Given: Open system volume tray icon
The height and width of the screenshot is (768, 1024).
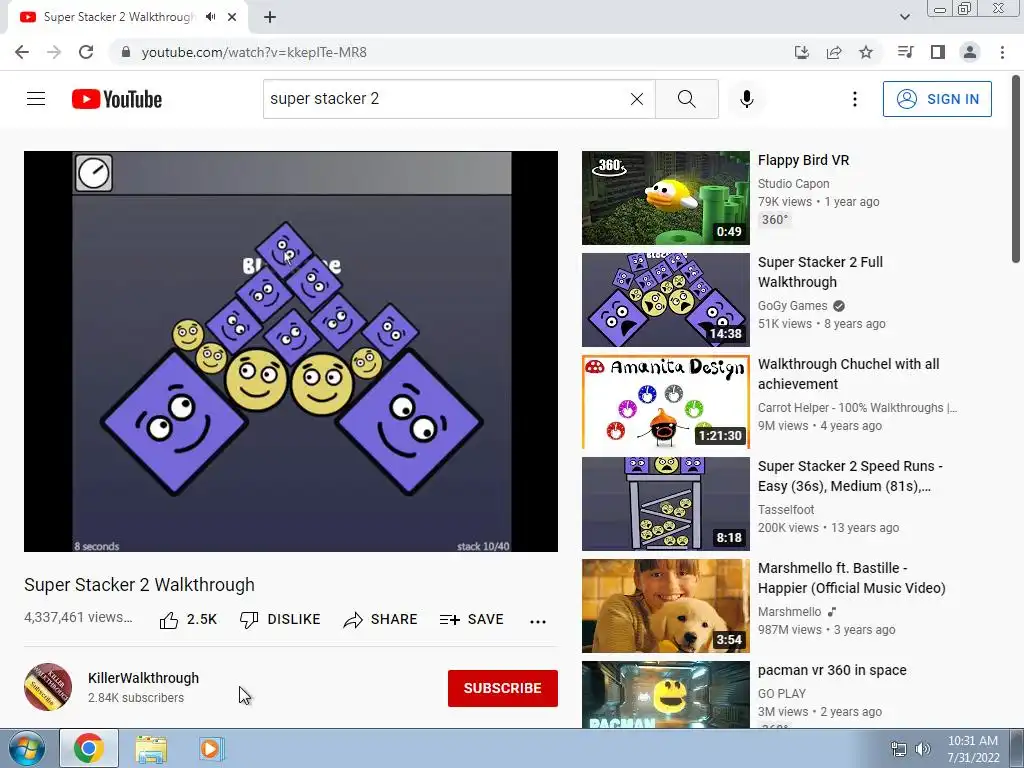Looking at the screenshot, I should point(922,749).
